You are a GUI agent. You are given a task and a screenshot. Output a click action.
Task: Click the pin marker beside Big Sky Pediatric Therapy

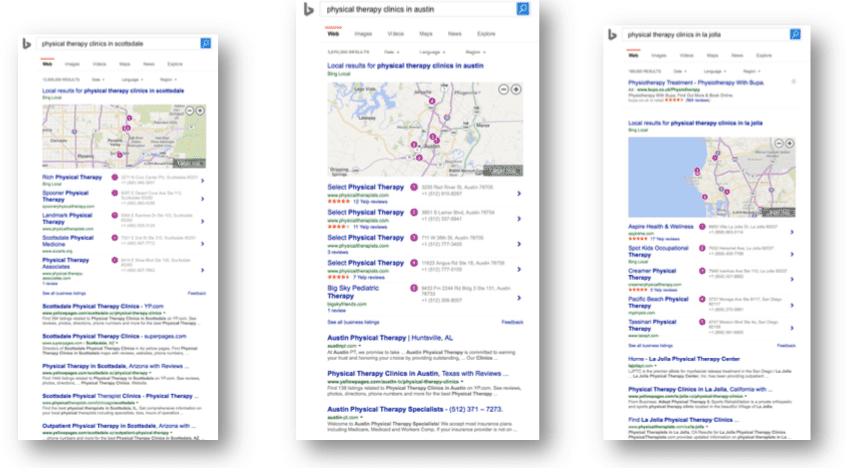pos(414,288)
